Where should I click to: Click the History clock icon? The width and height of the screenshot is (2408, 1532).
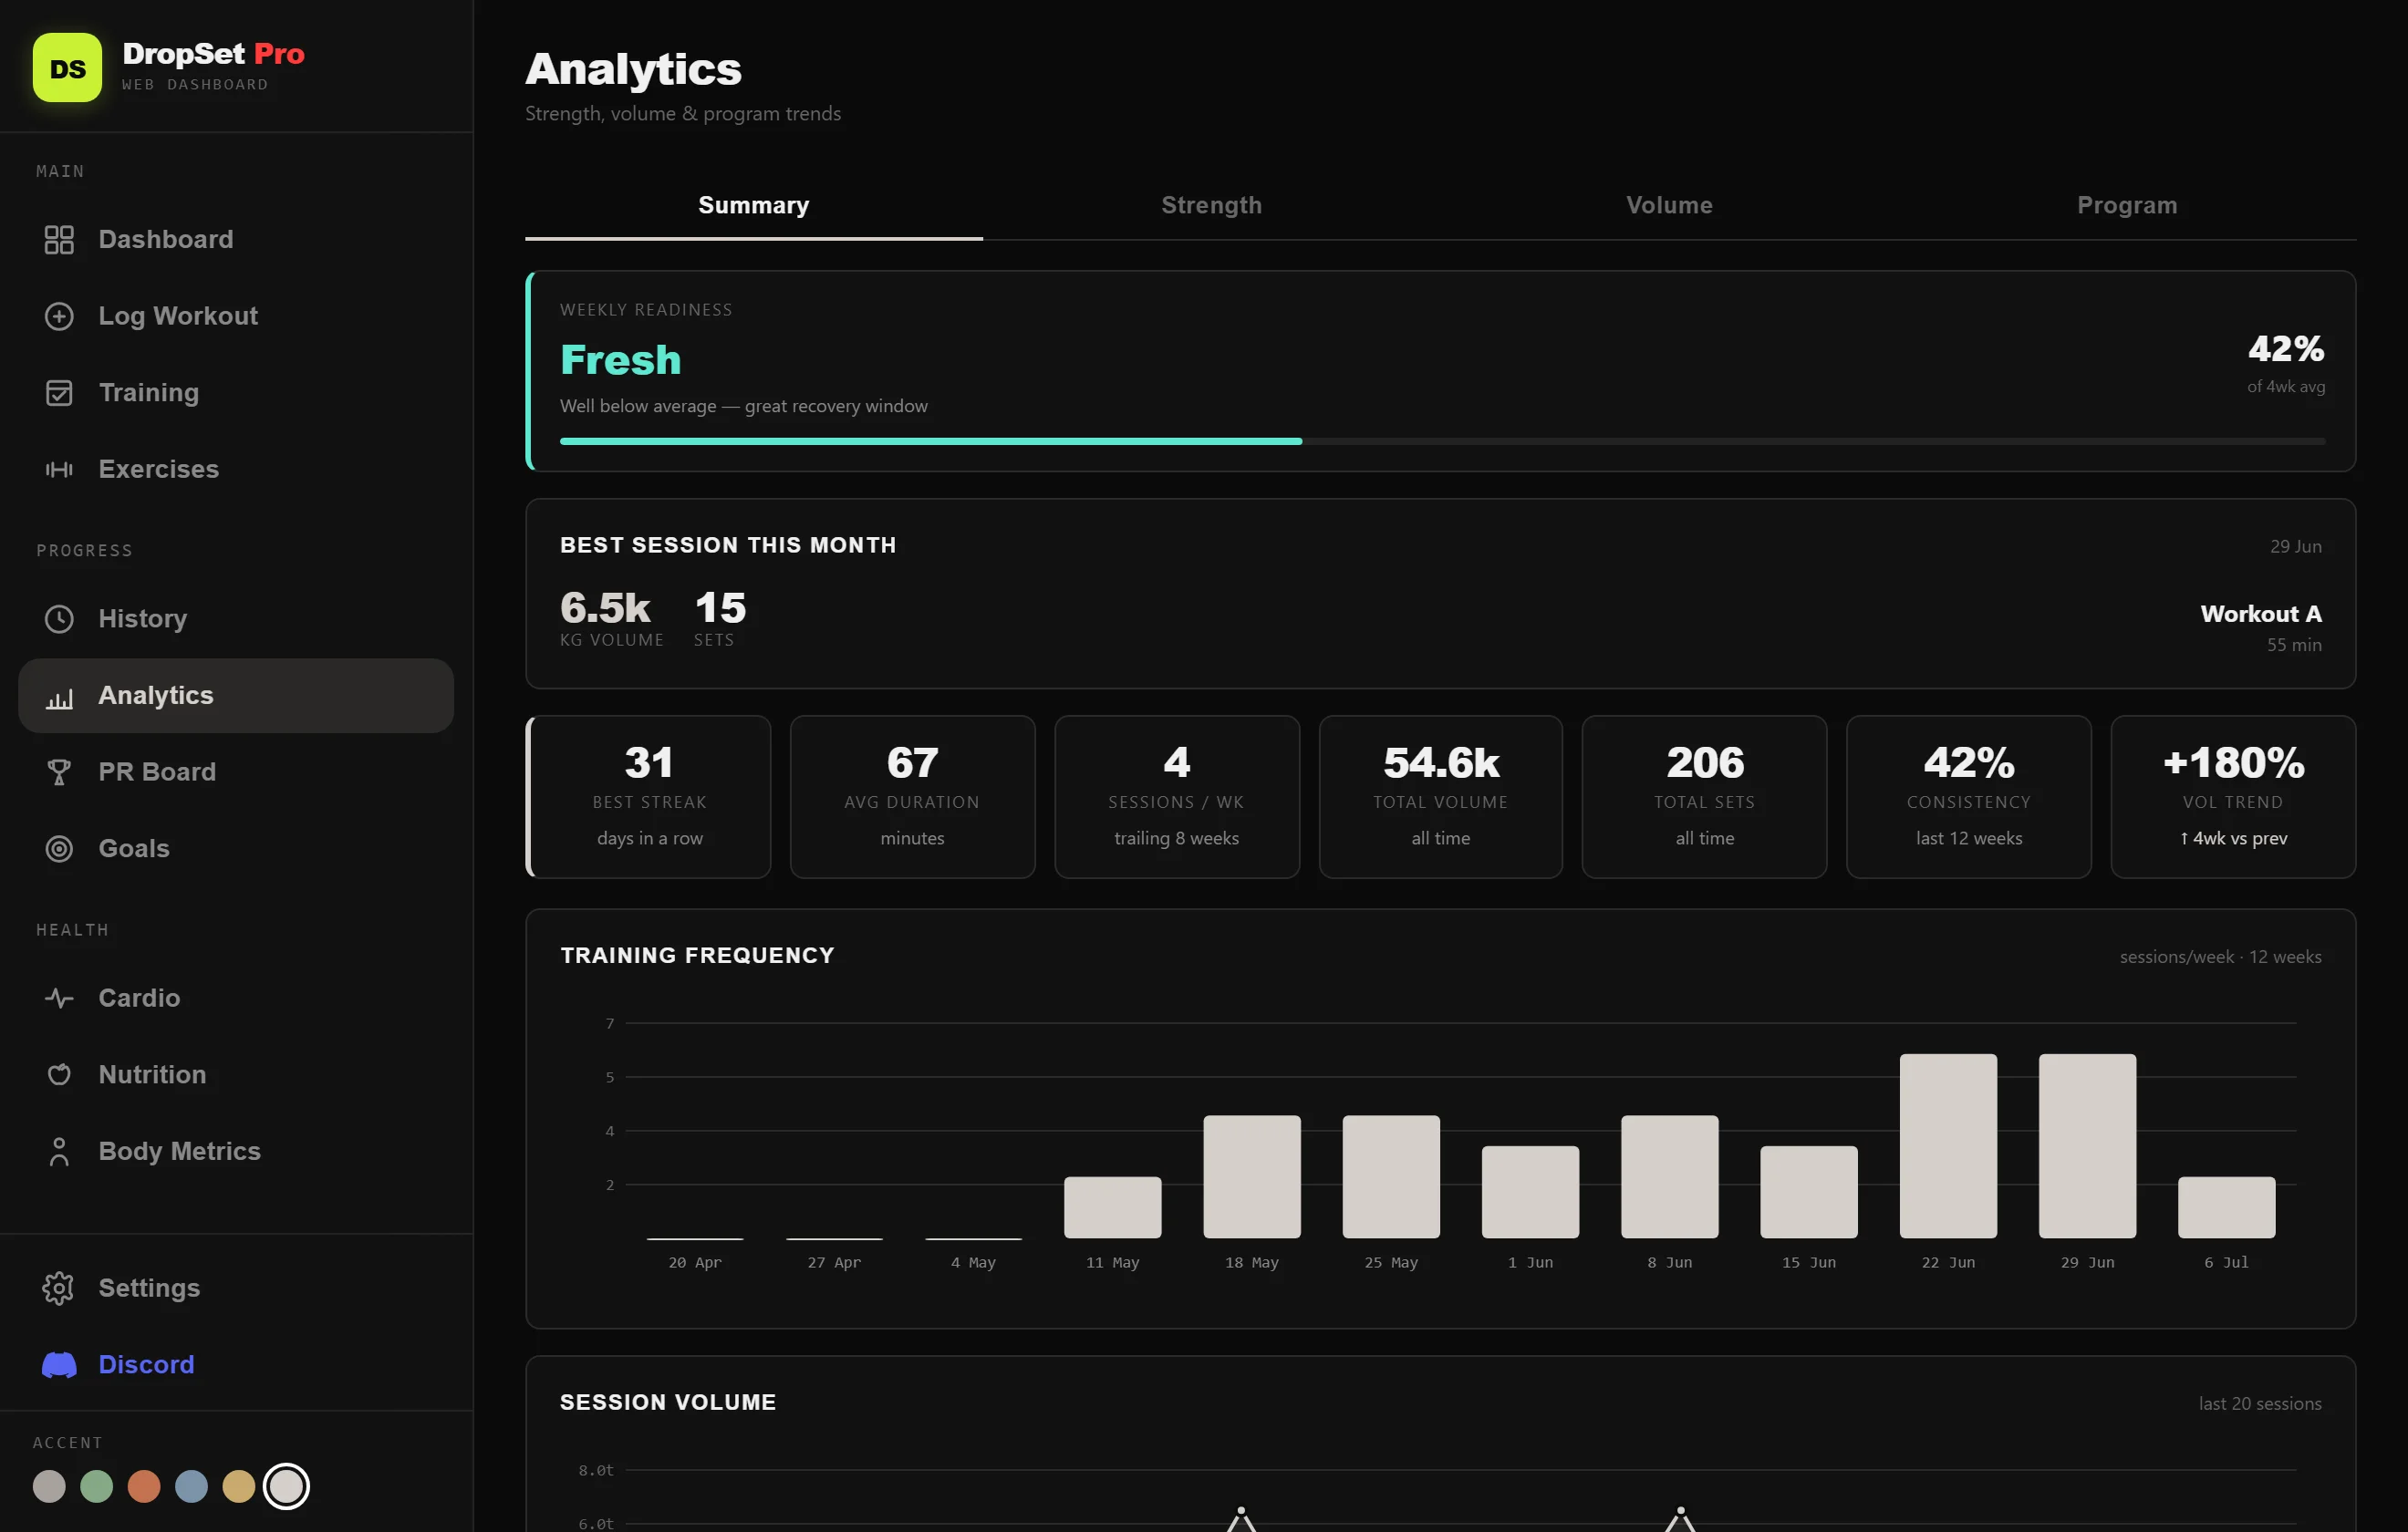[x=59, y=619]
